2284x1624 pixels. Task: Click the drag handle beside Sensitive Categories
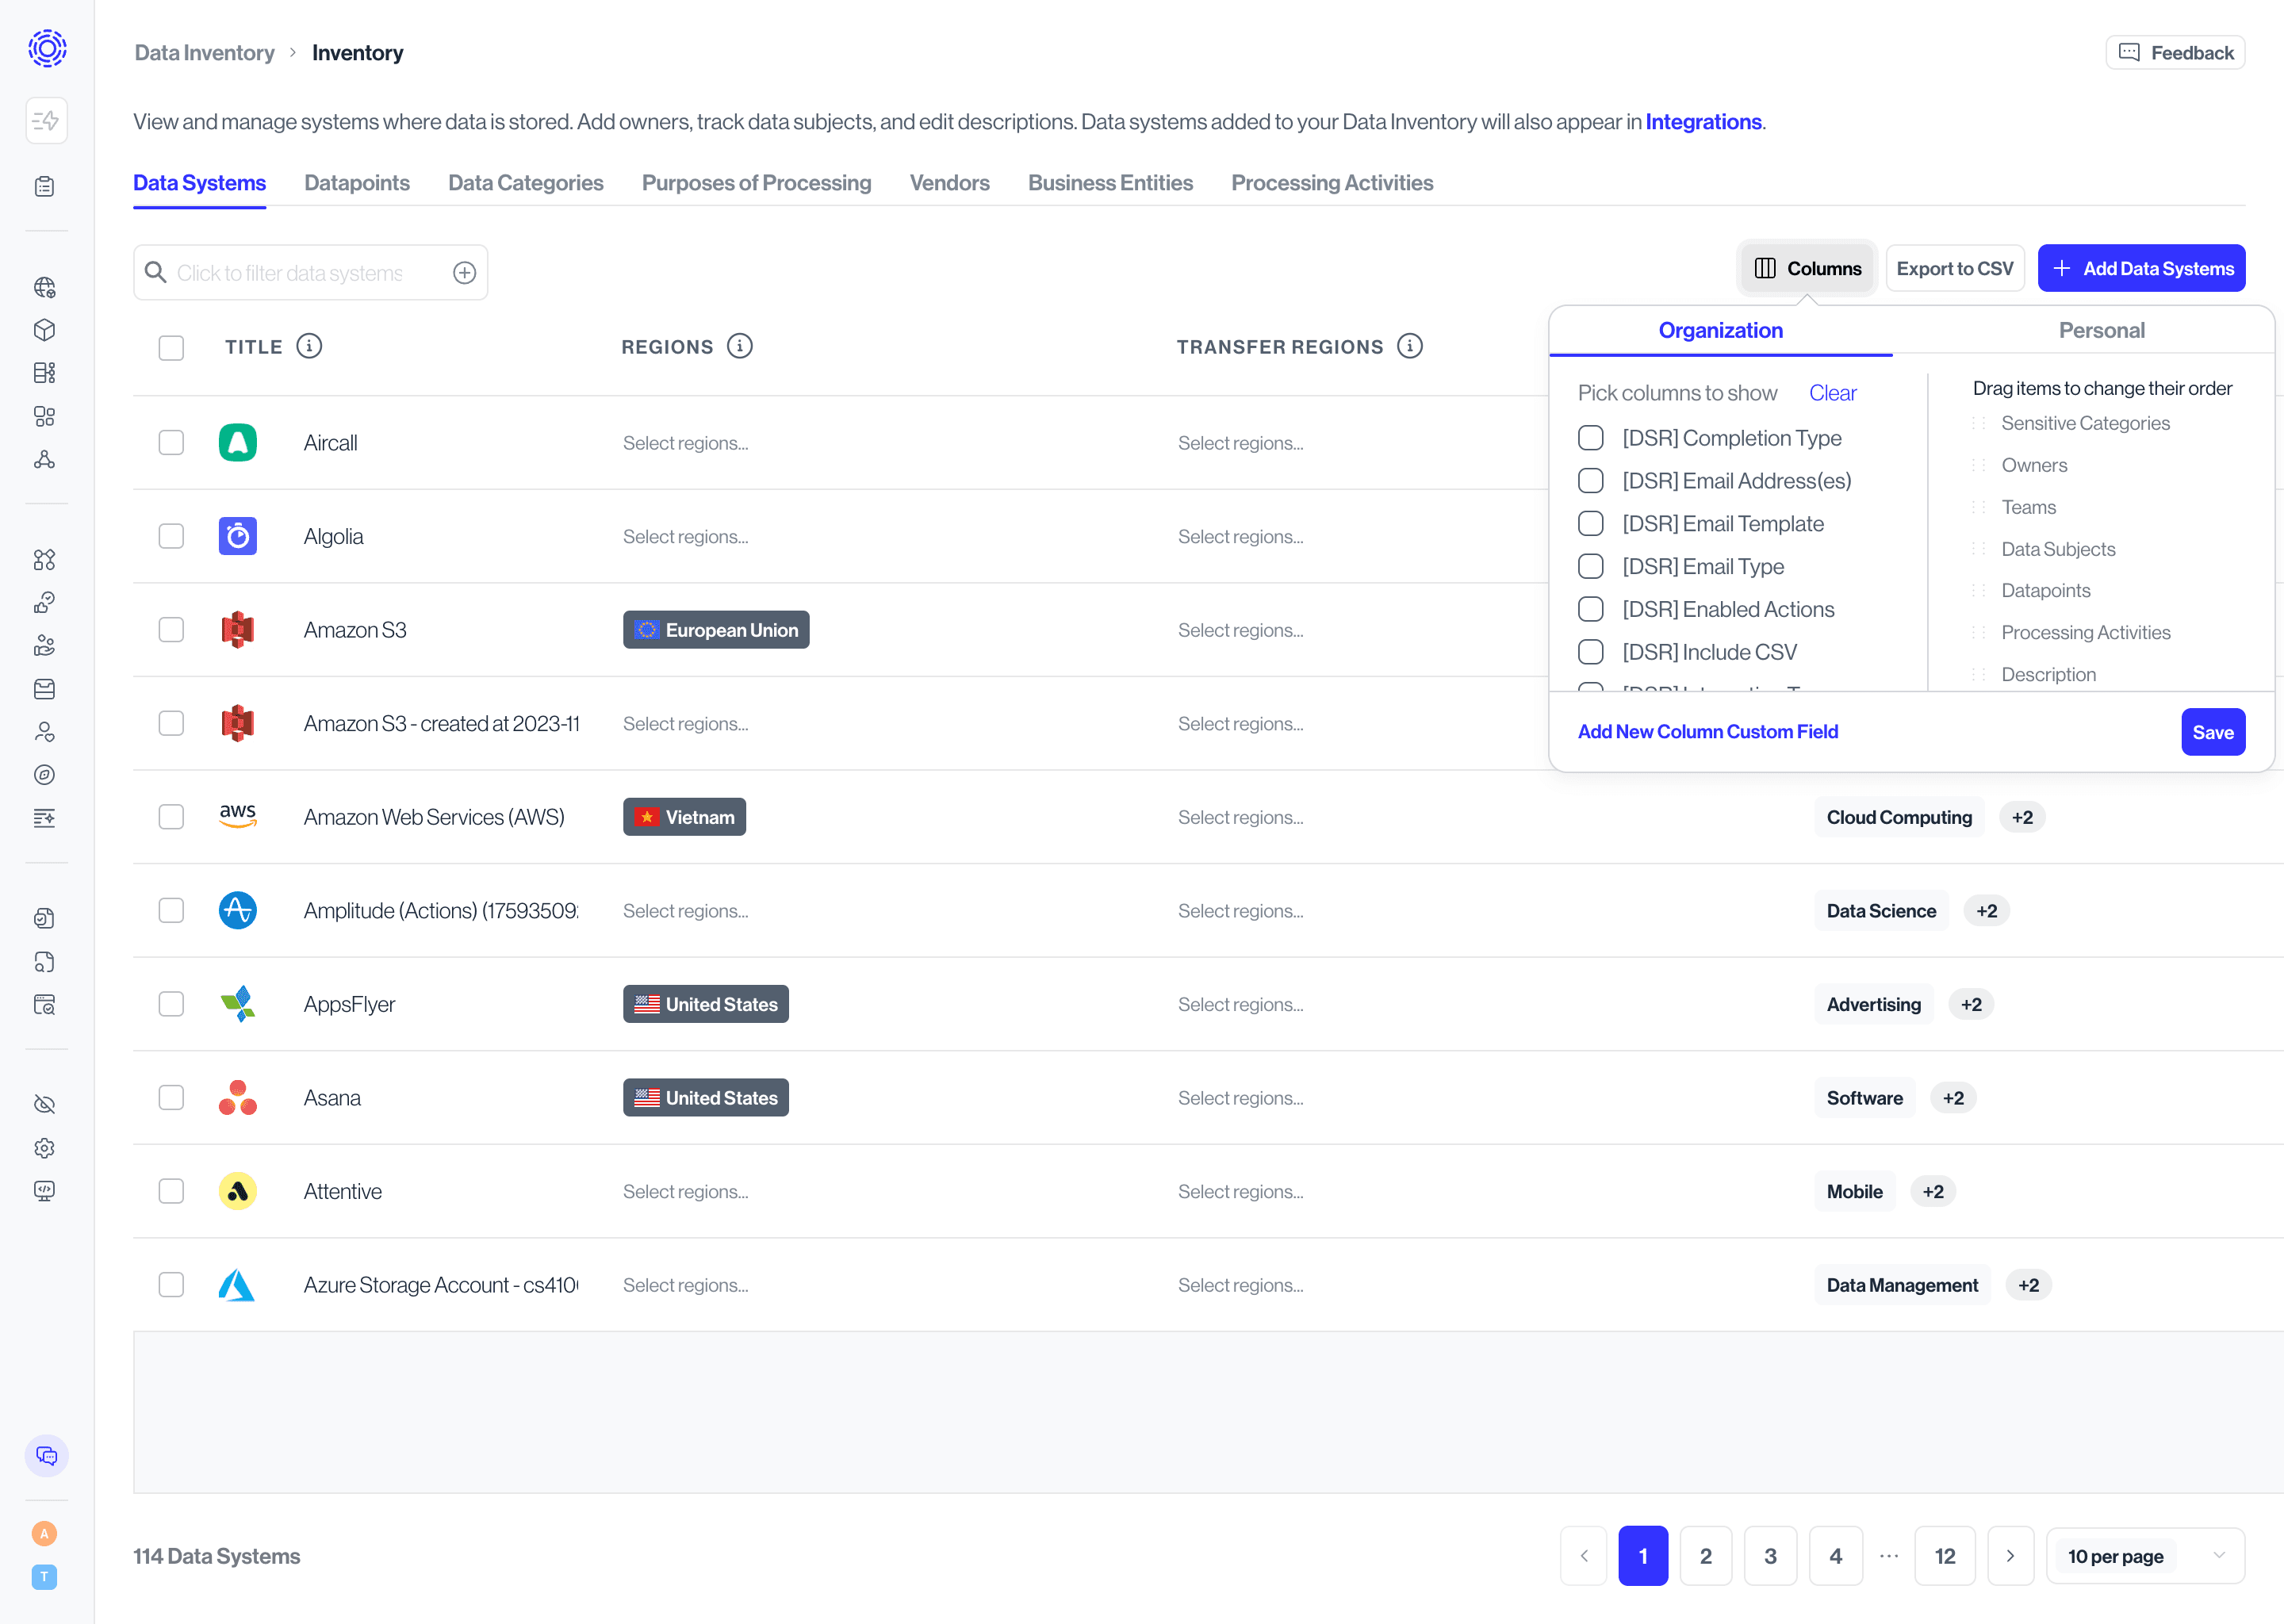click(x=1978, y=423)
